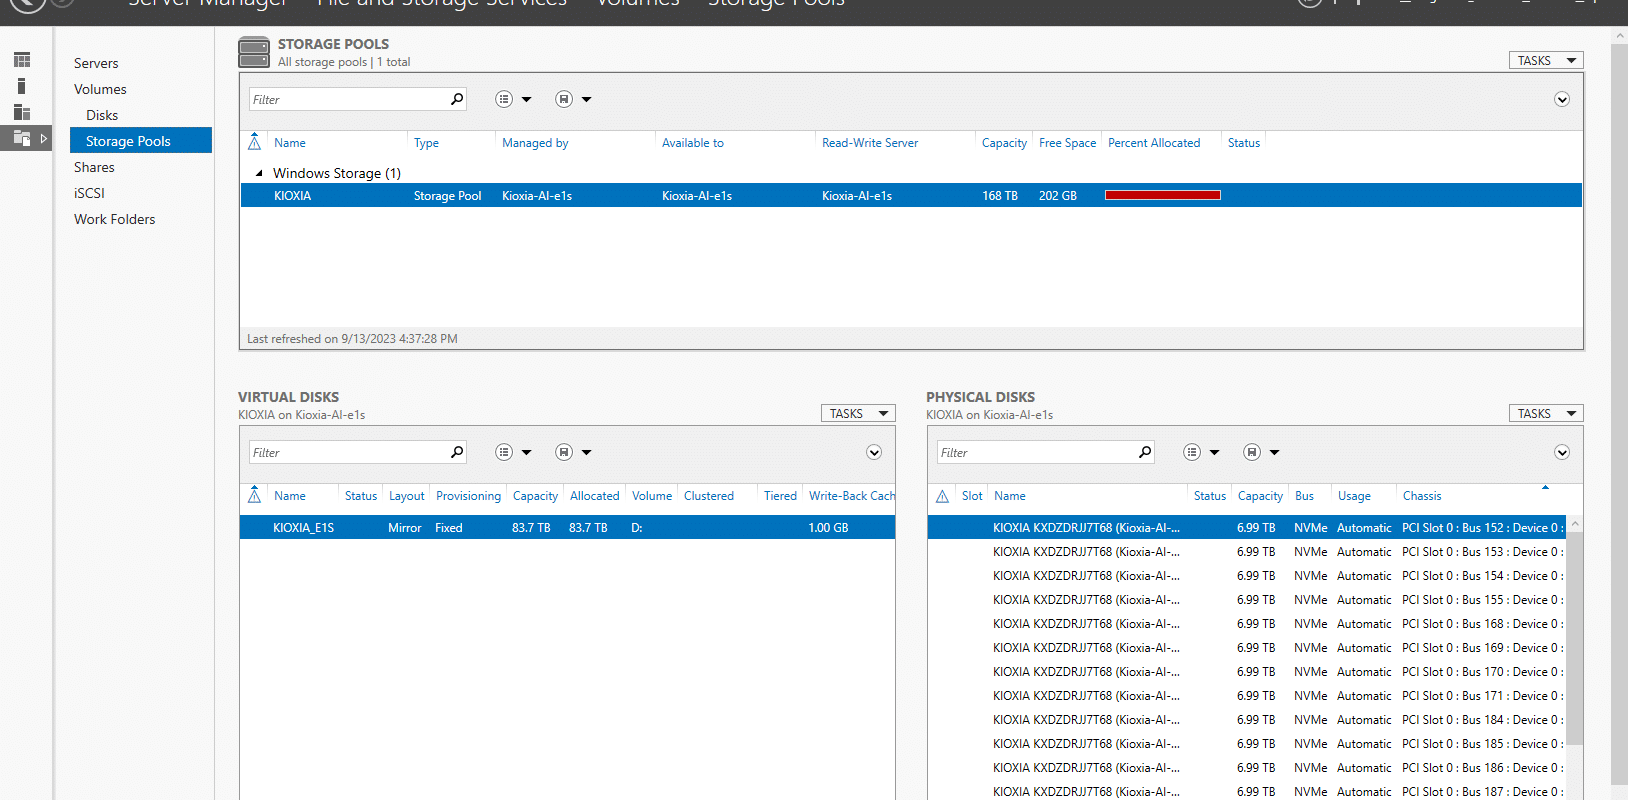Select physical disk on Bus 153
This screenshot has height=800, width=1628.
click(x=1246, y=551)
